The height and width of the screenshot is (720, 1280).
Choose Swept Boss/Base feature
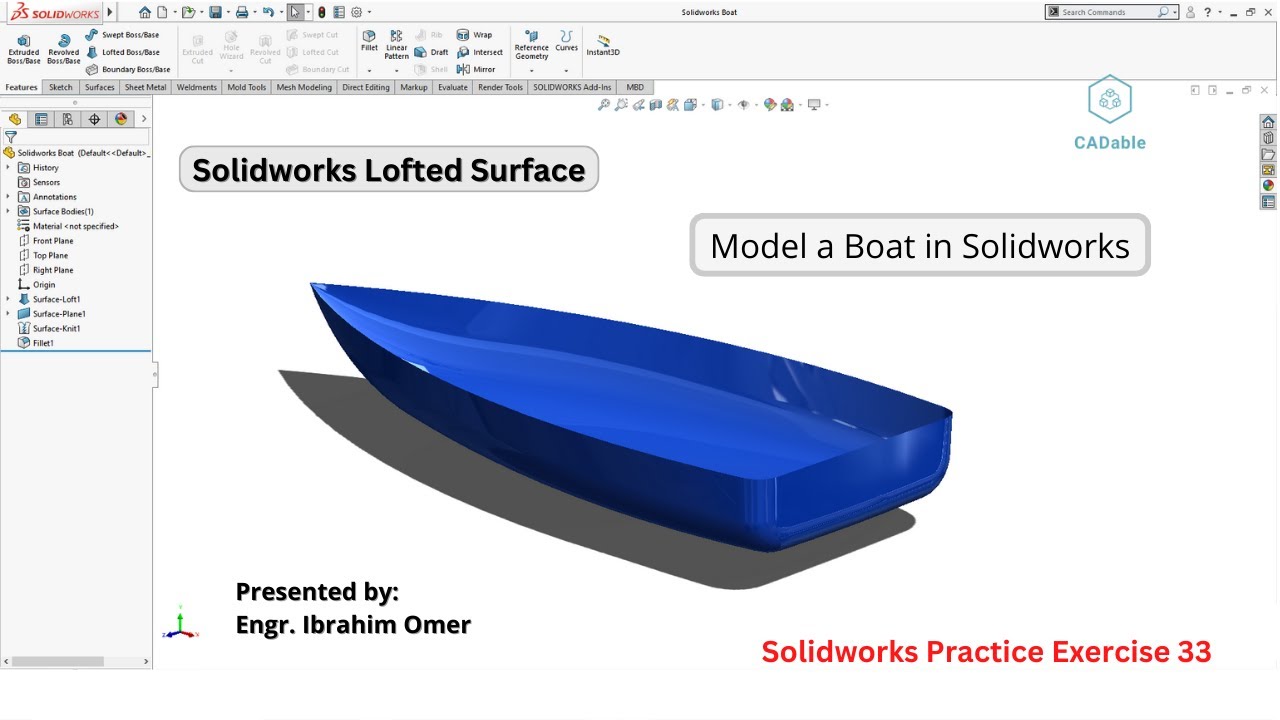coord(122,35)
